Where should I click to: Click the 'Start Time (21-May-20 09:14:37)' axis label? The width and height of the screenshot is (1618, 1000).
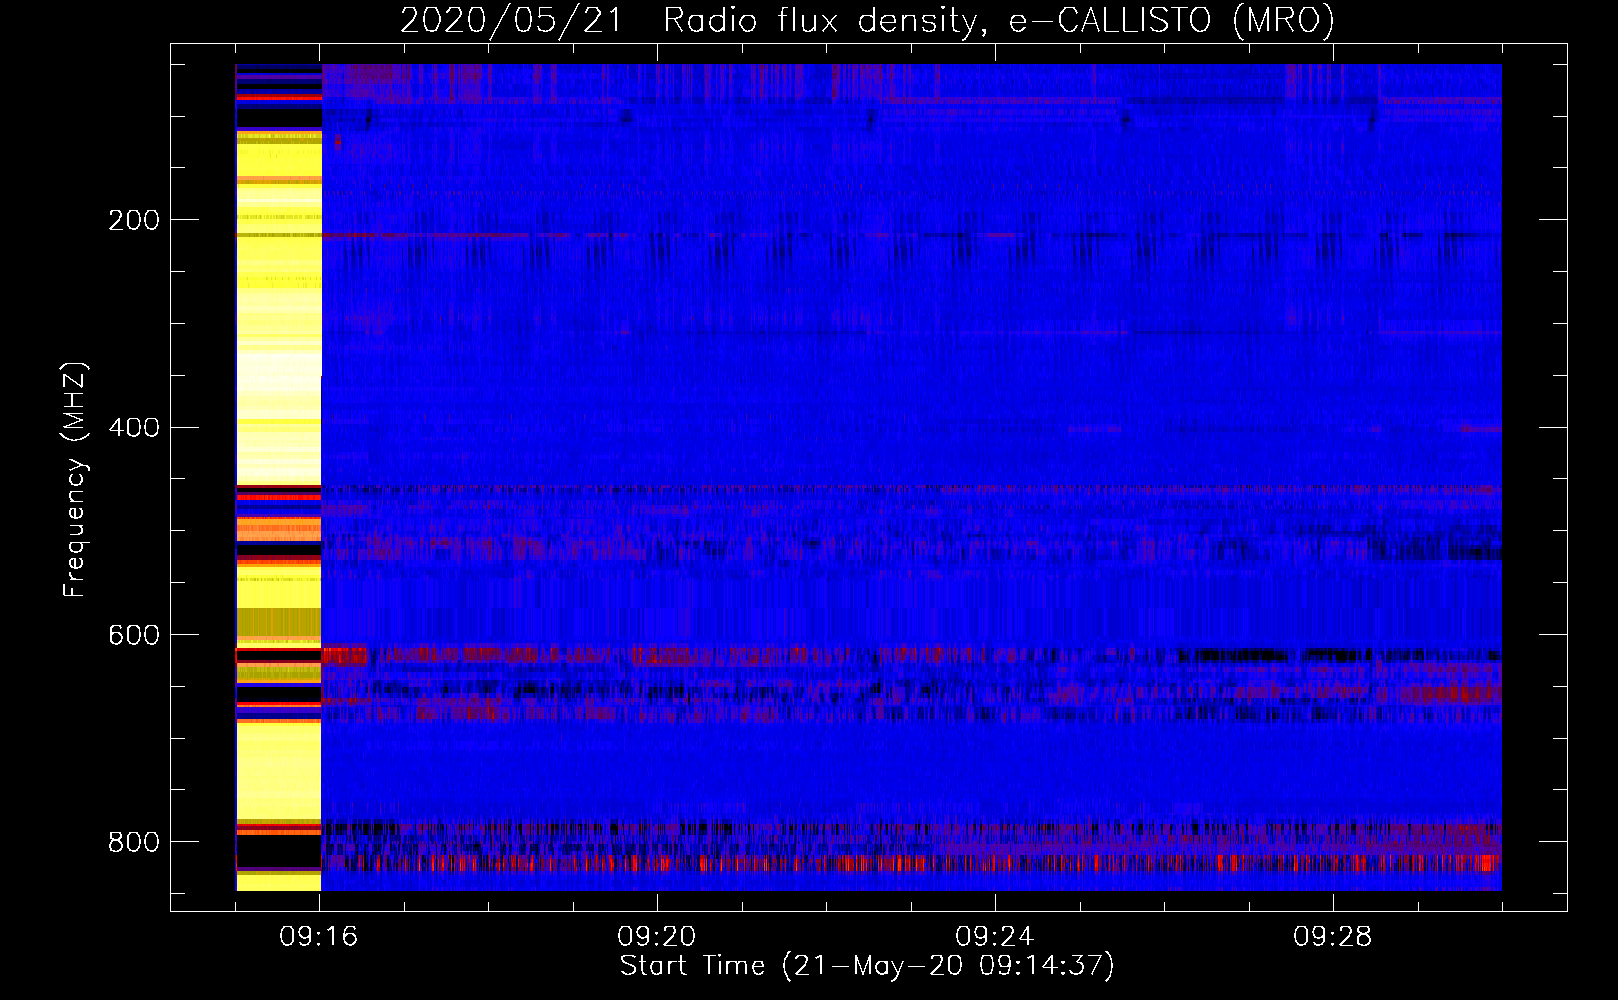tap(867, 966)
